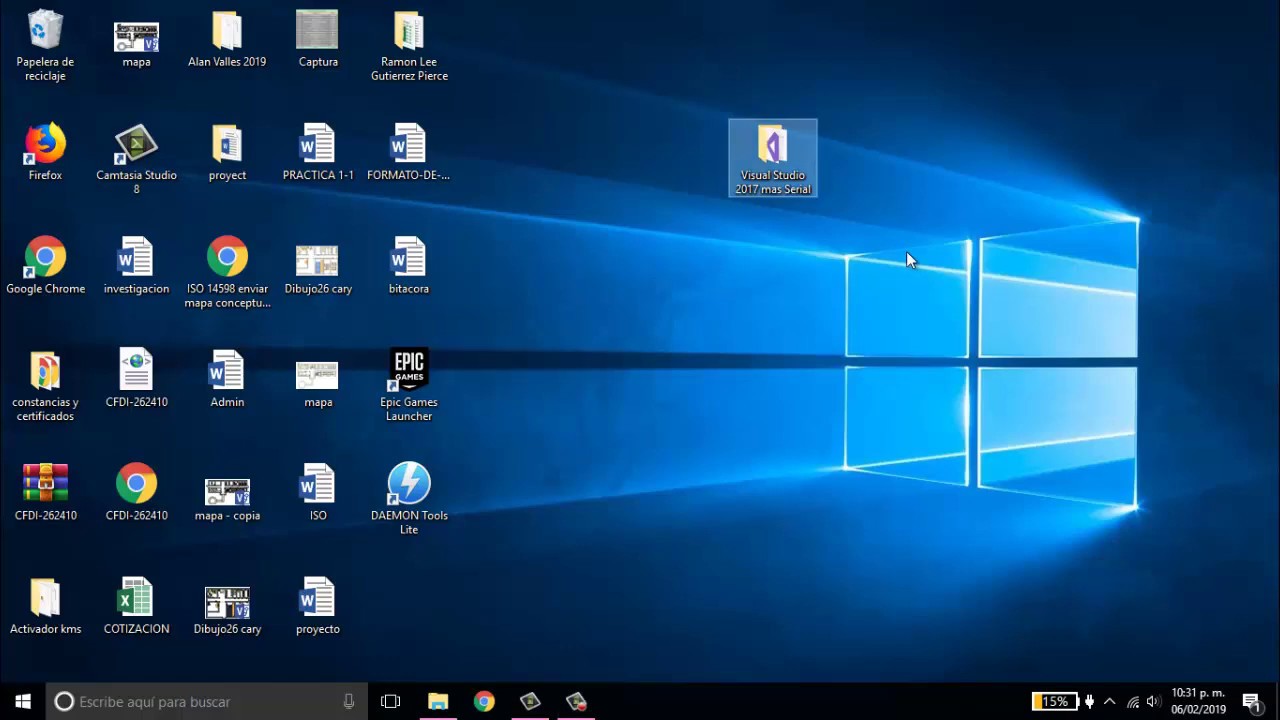
Task: Expand the hidden tray icons chevron
Action: point(1109,701)
